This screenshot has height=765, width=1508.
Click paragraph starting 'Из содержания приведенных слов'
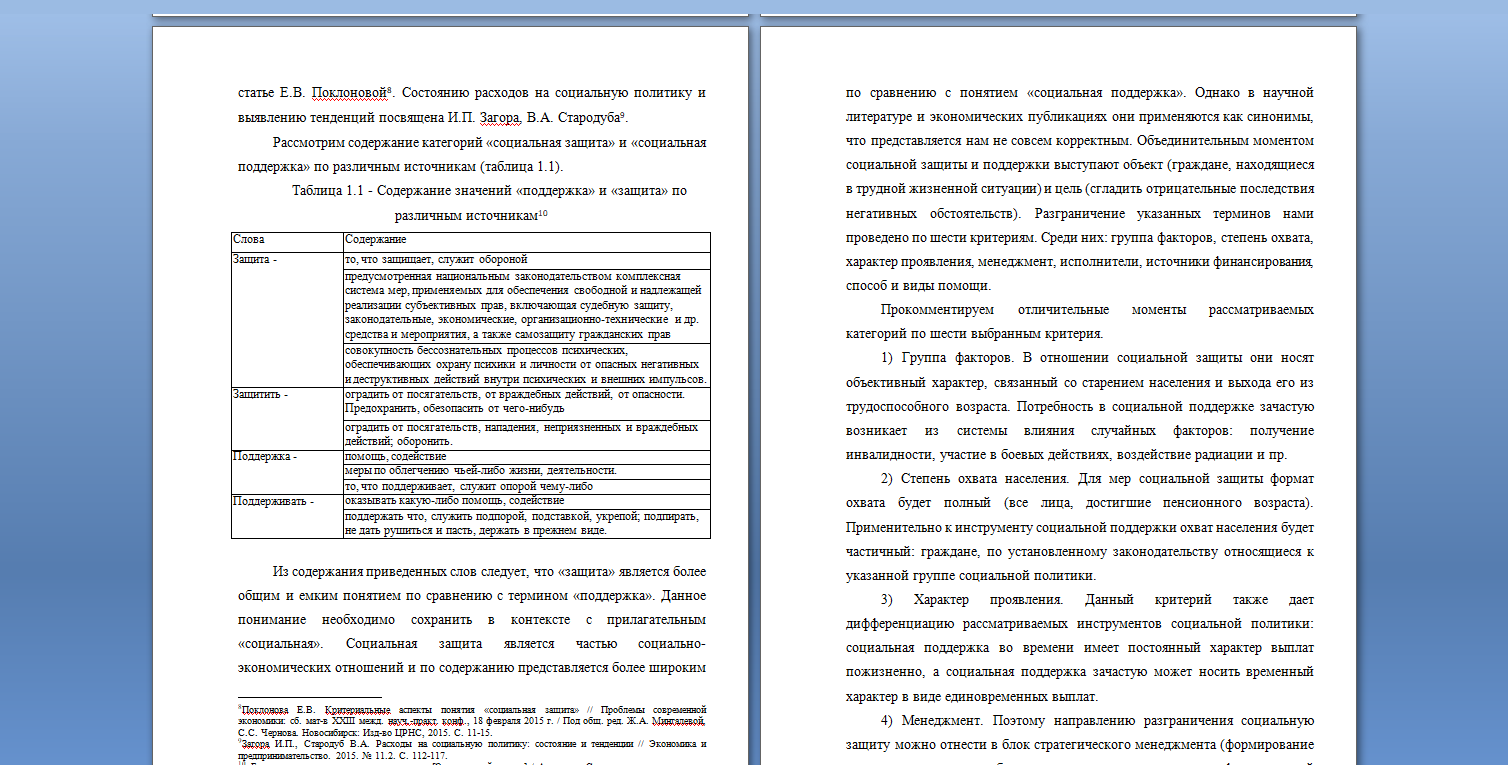click(473, 620)
